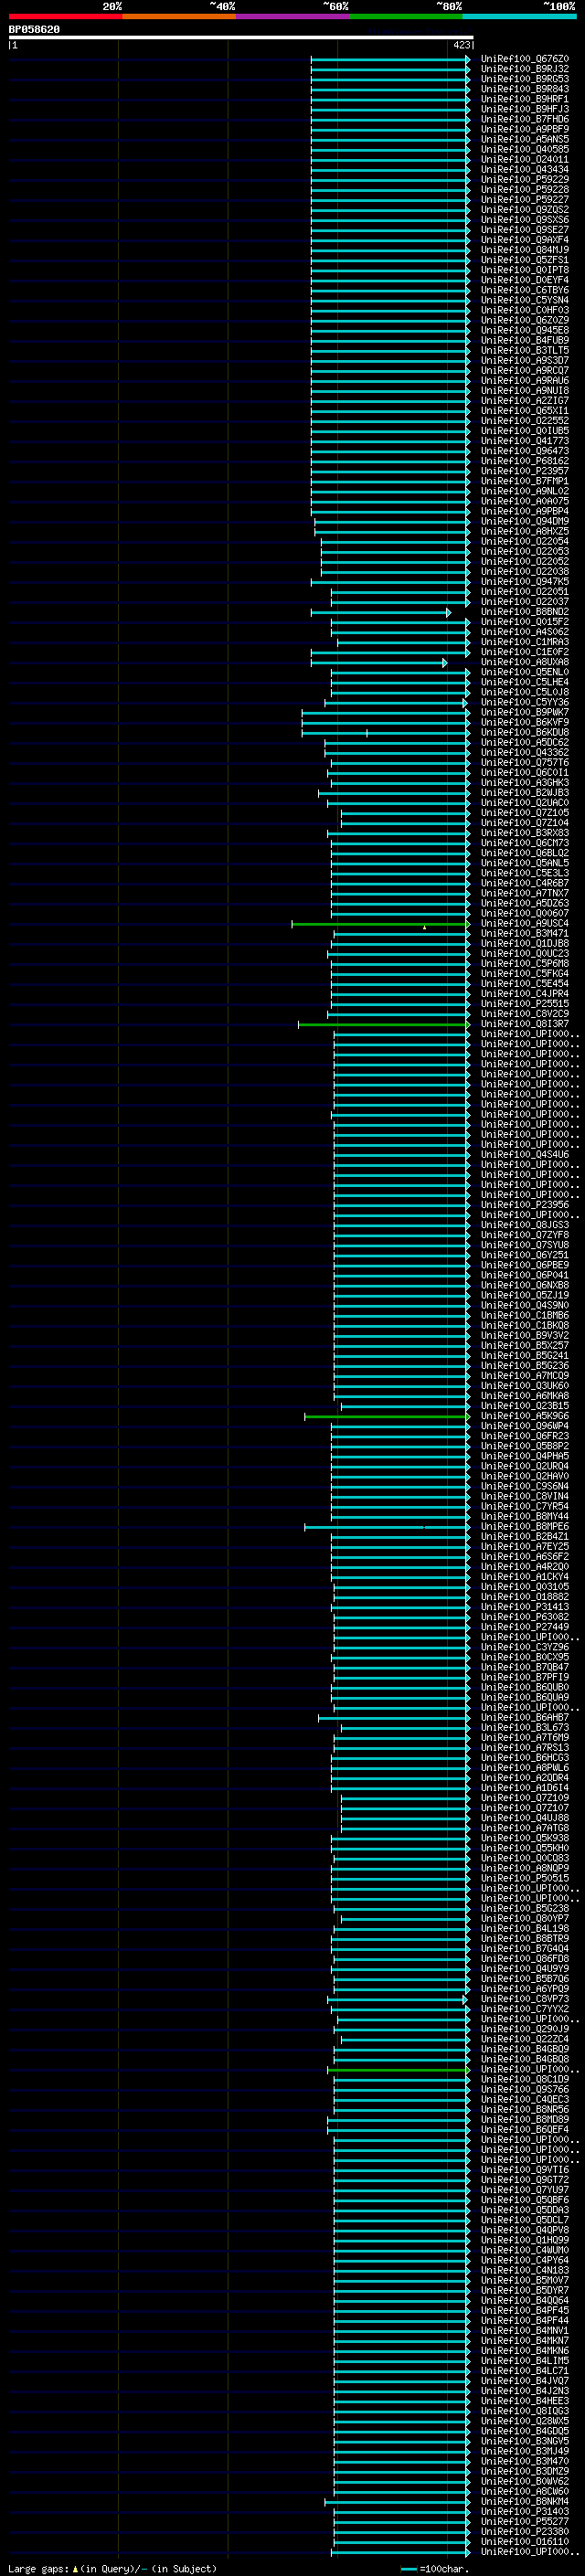Click the green alignment bar for UniRef100_Q8I3R7
The width and height of the screenshot is (585, 2576).
pos(383,1024)
